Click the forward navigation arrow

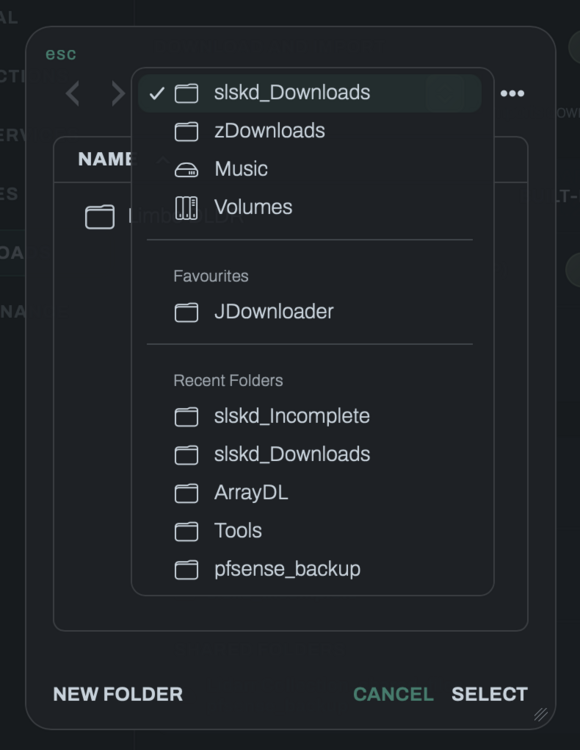pos(118,93)
